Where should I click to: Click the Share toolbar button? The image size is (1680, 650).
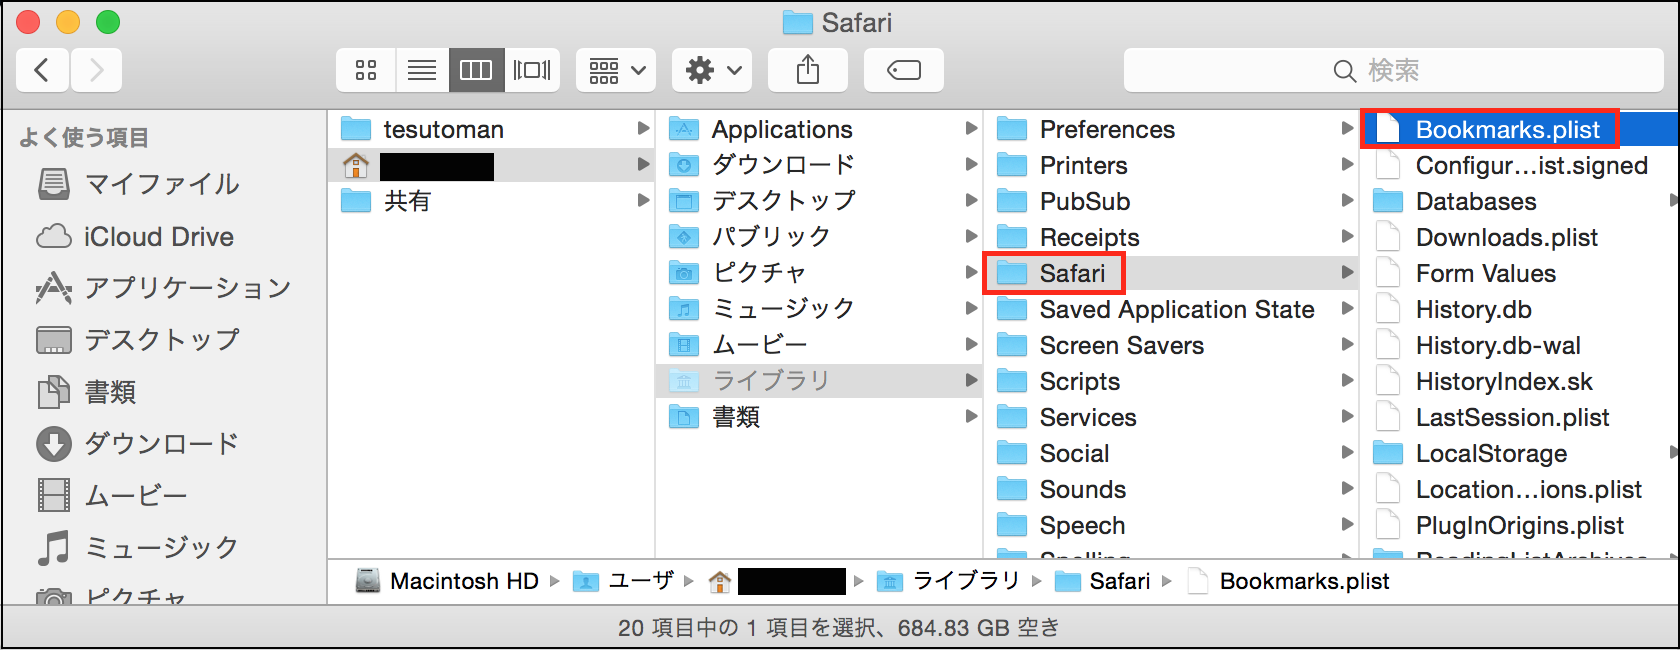[808, 70]
